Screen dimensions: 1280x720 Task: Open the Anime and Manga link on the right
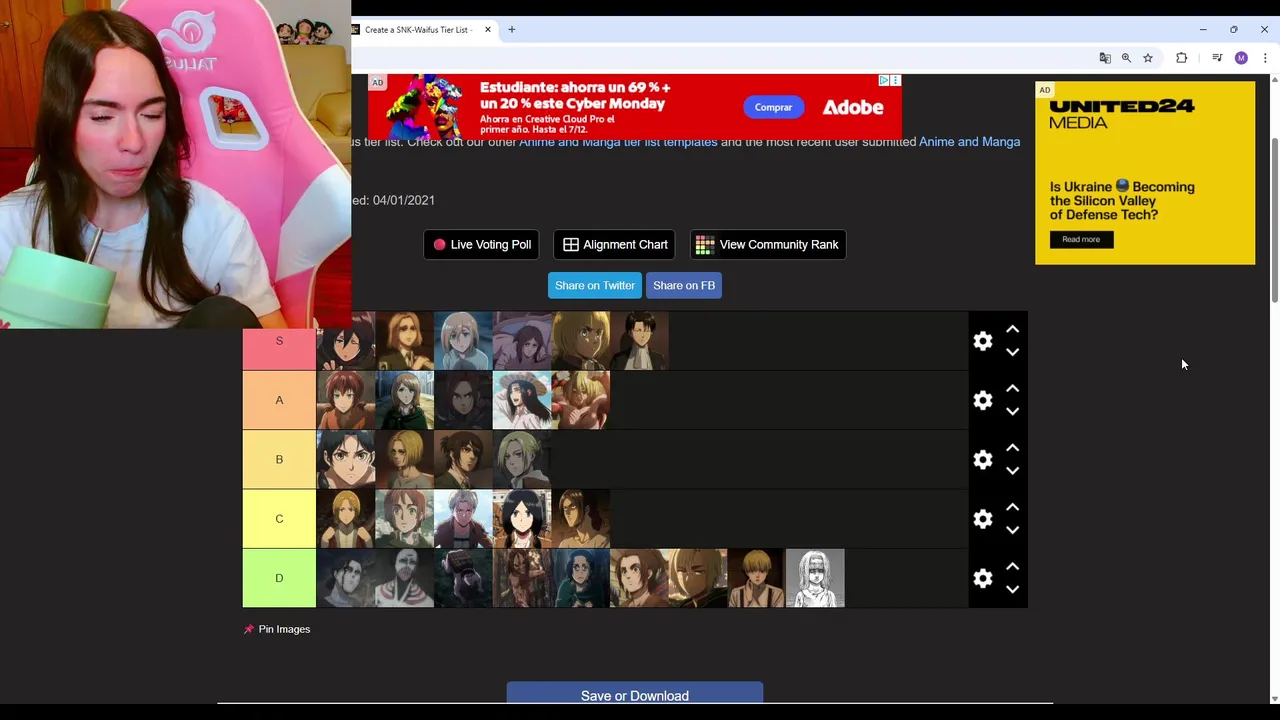(x=969, y=142)
